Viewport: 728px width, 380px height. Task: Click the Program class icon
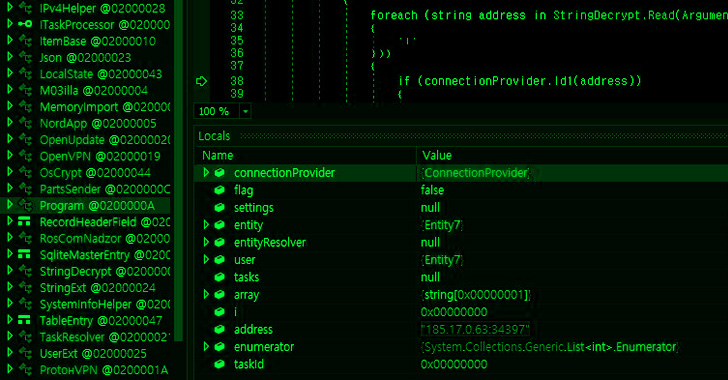click(x=25, y=205)
